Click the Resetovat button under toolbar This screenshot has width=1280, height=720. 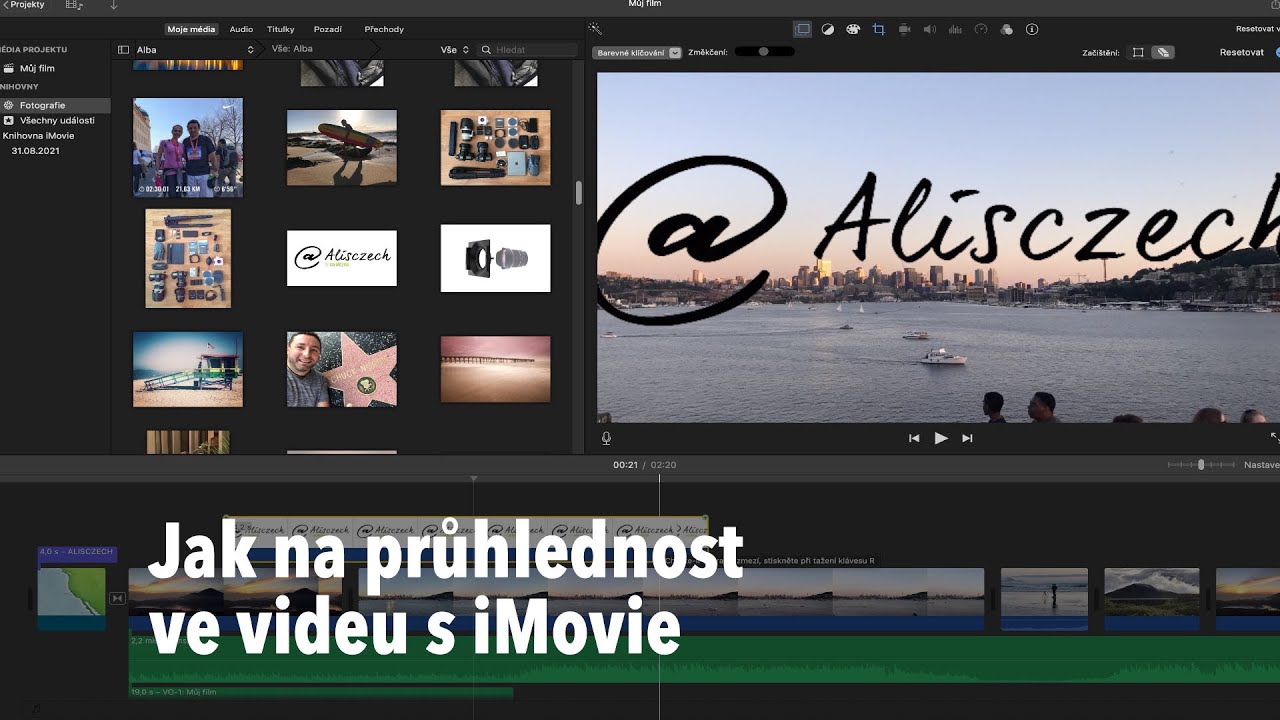[x=1241, y=52]
